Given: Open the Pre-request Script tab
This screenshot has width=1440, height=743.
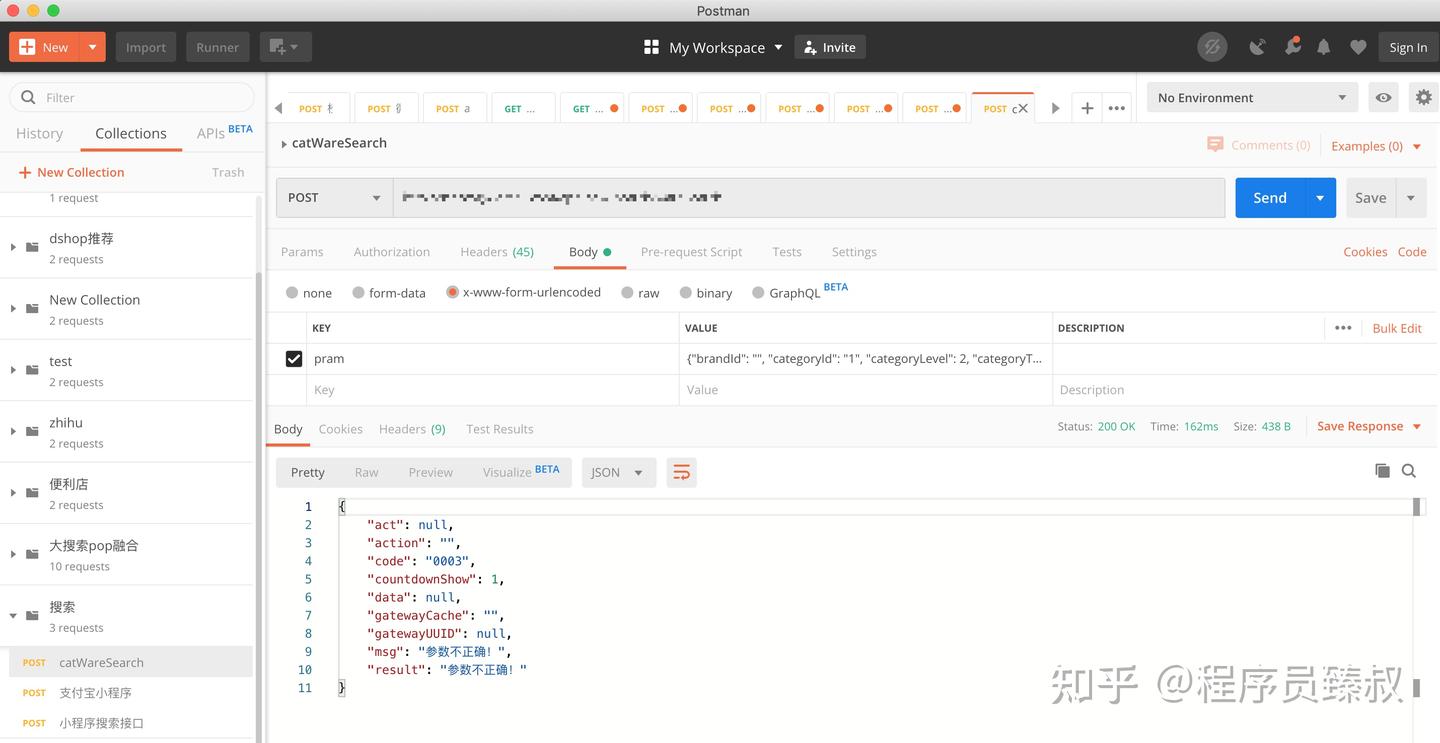Looking at the screenshot, I should click(x=691, y=252).
